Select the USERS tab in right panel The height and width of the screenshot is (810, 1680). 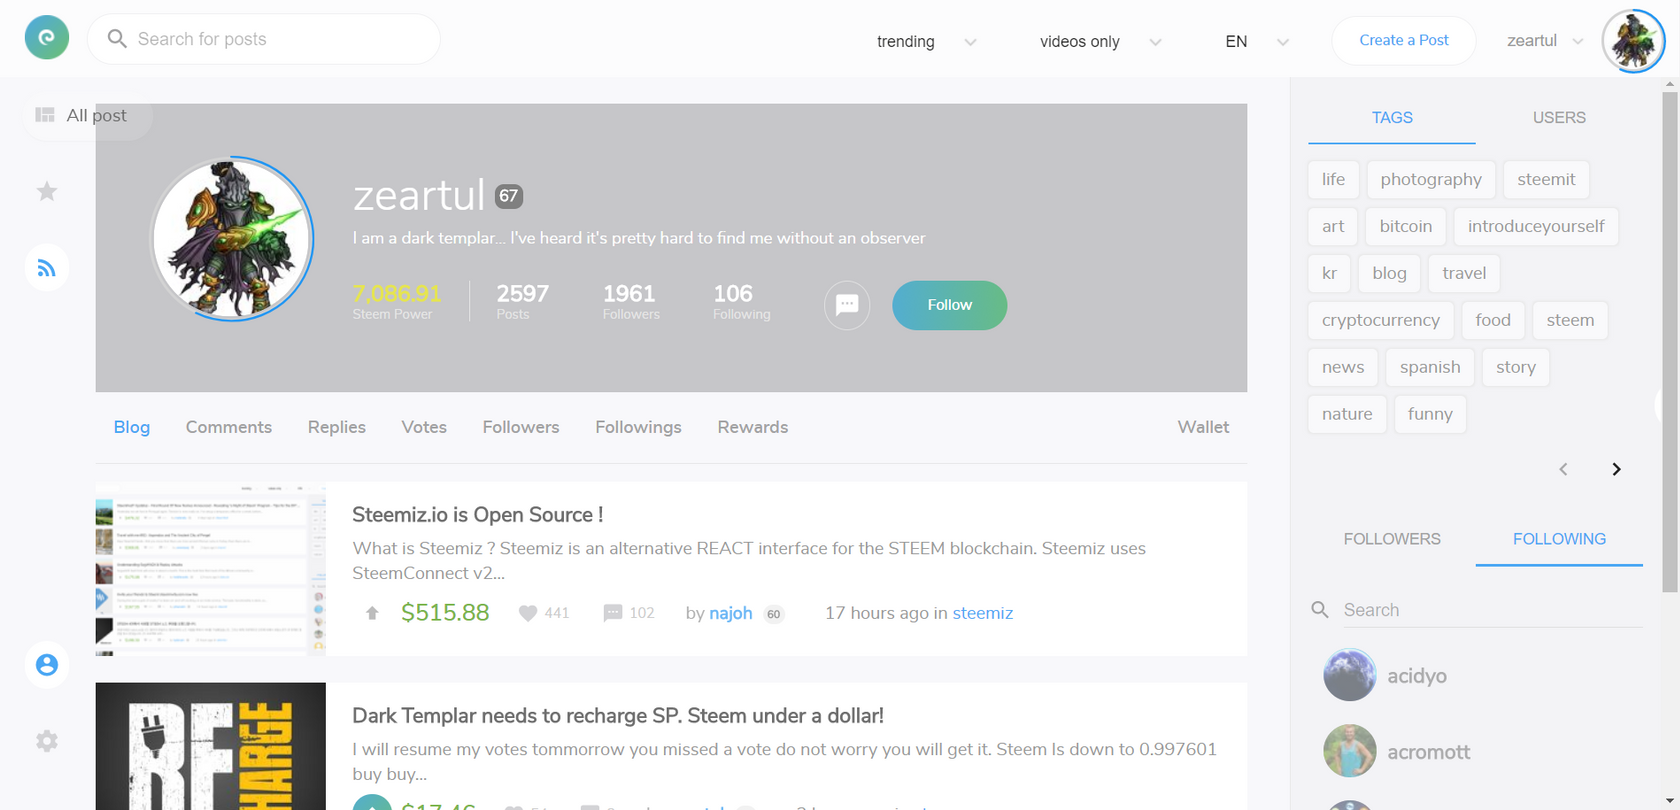tap(1559, 118)
